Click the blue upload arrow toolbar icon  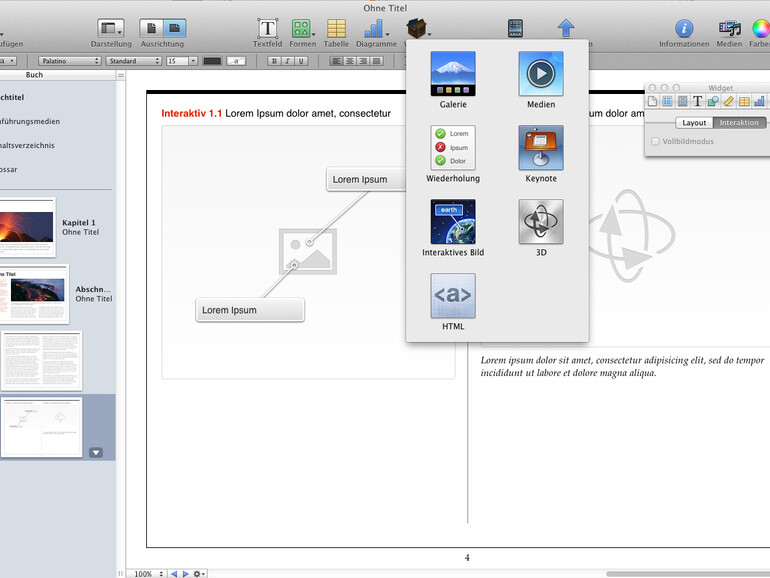[566, 28]
